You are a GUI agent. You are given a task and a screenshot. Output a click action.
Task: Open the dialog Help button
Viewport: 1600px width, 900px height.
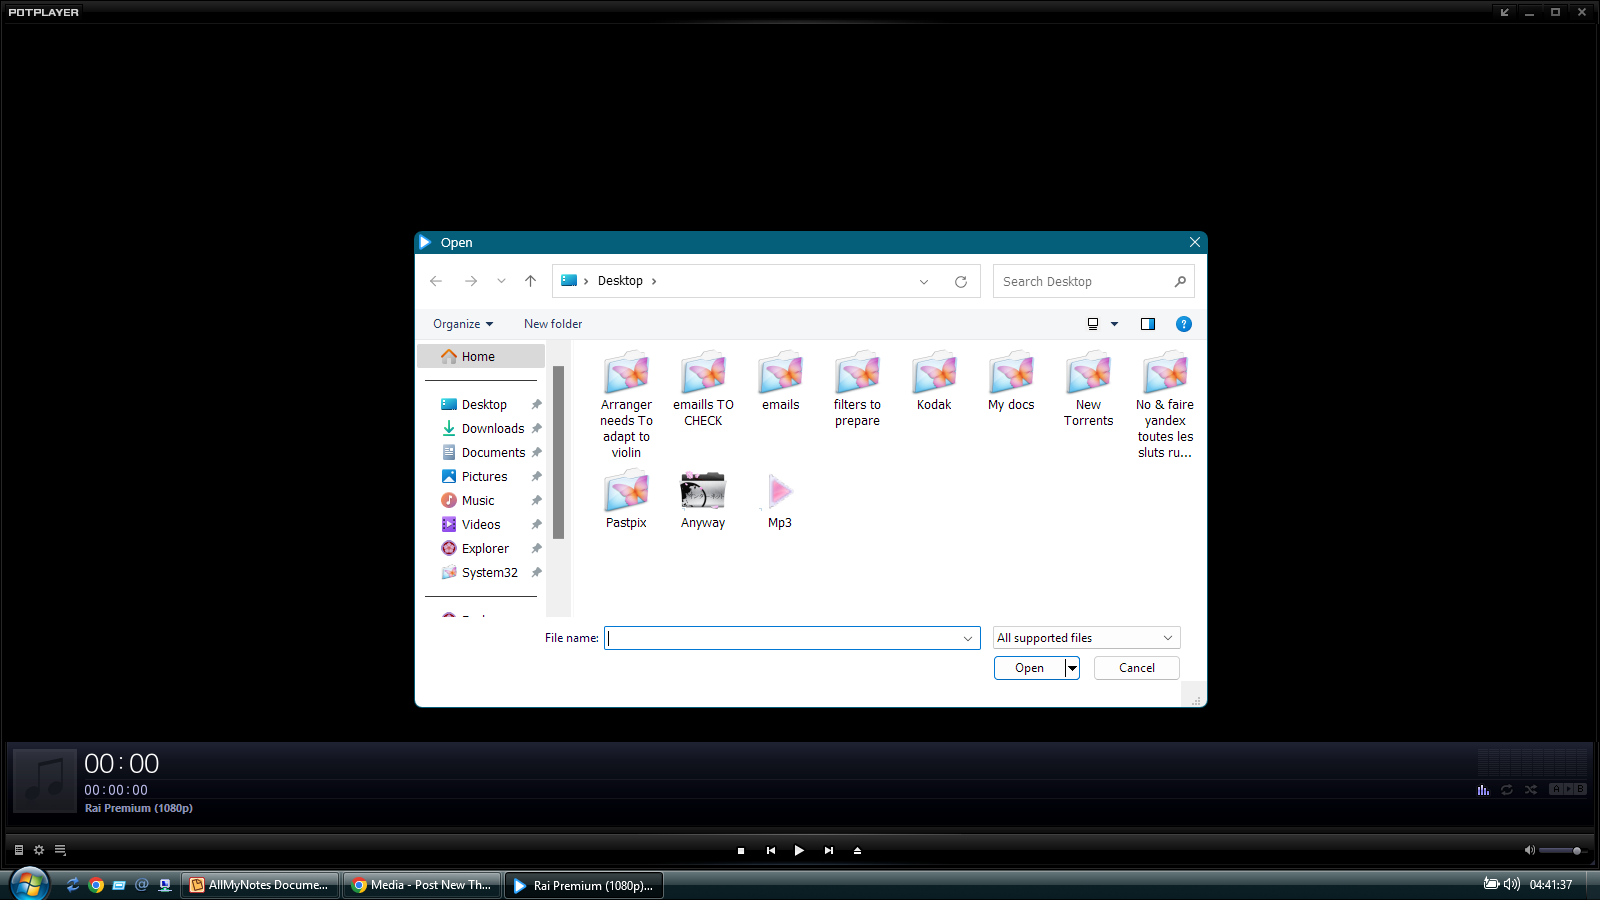(x=1184, y=324)
